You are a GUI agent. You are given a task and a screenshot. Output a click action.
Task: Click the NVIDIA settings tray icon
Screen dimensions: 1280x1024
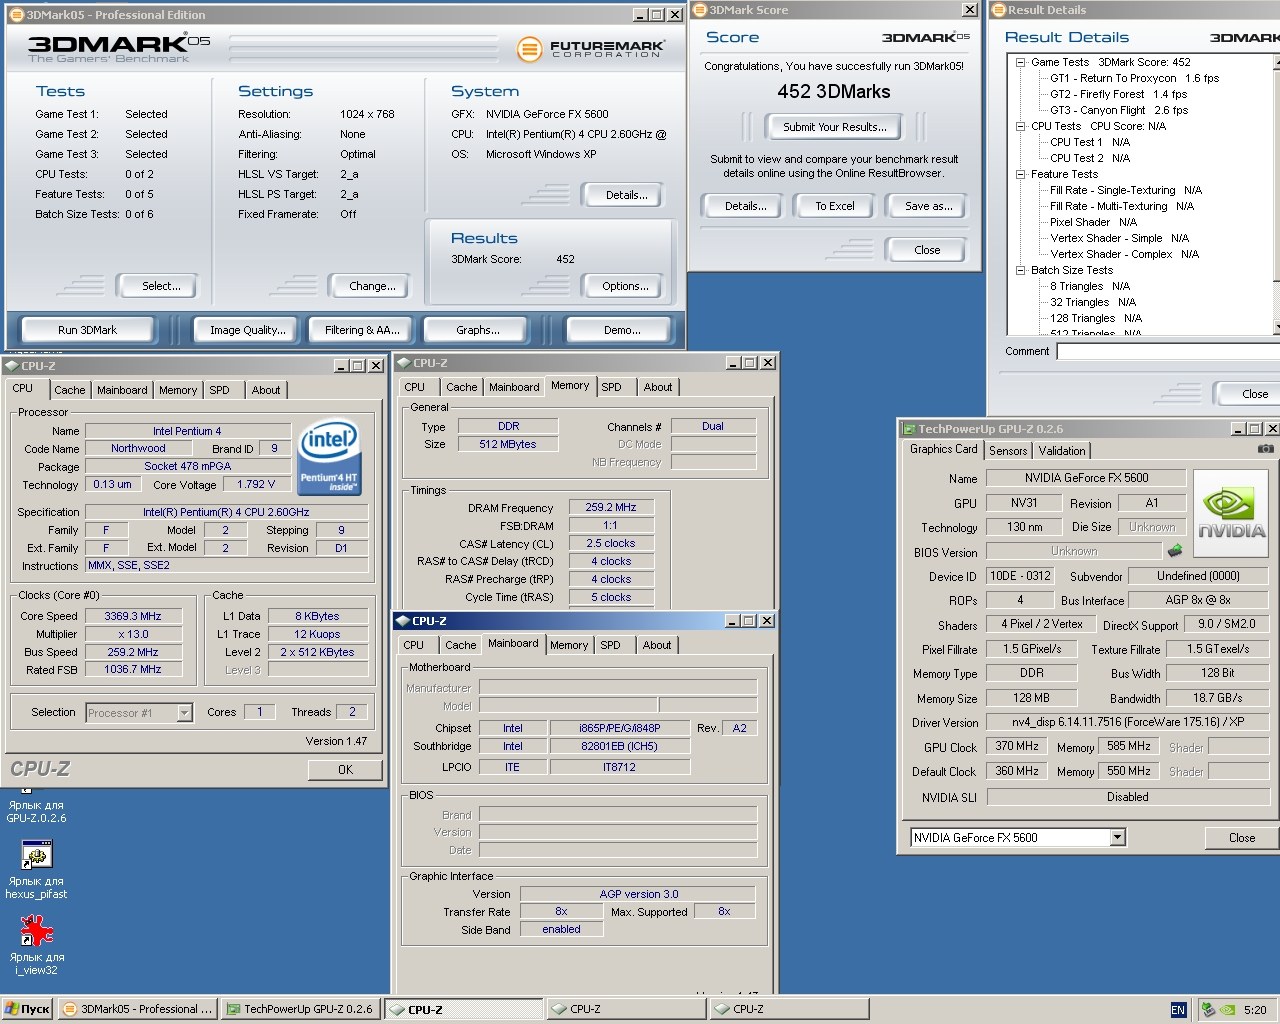click(x=1227, y=1010)
